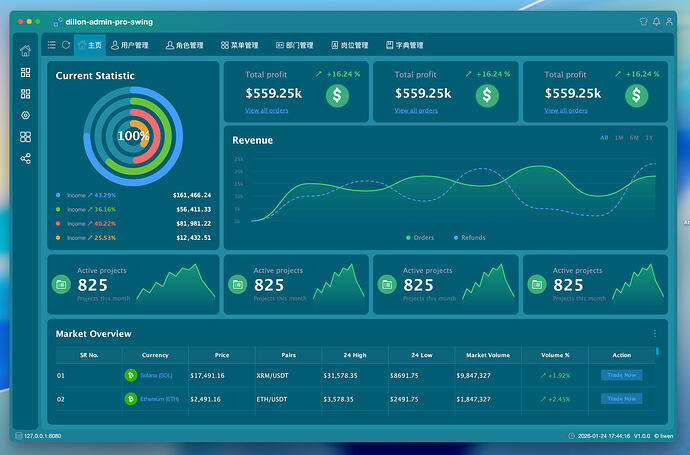Viewport: 690px width, 455px height.
Task: Select the 1M range in Revenue chart
Action: [x=619, y=138]
